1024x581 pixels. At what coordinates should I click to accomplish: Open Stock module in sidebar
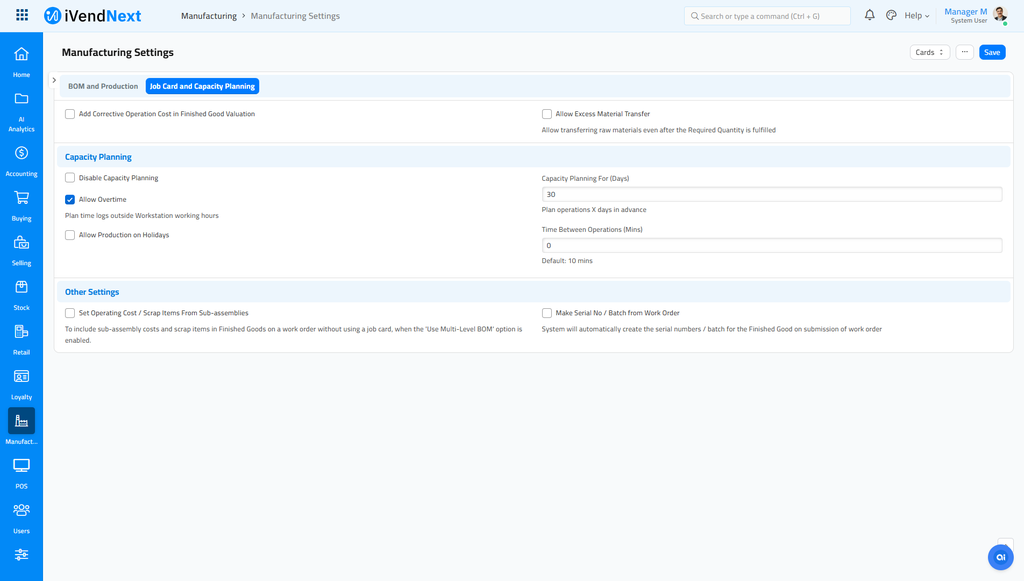(x=22, y=295)
